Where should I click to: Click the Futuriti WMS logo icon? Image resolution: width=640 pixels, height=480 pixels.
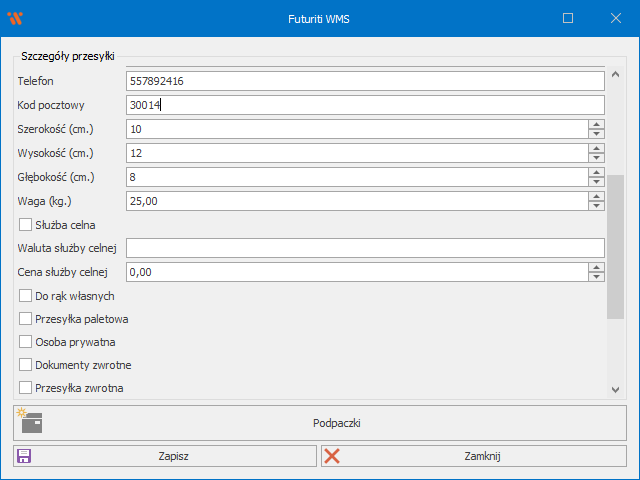pyautogui.click(x=16, y=18)
